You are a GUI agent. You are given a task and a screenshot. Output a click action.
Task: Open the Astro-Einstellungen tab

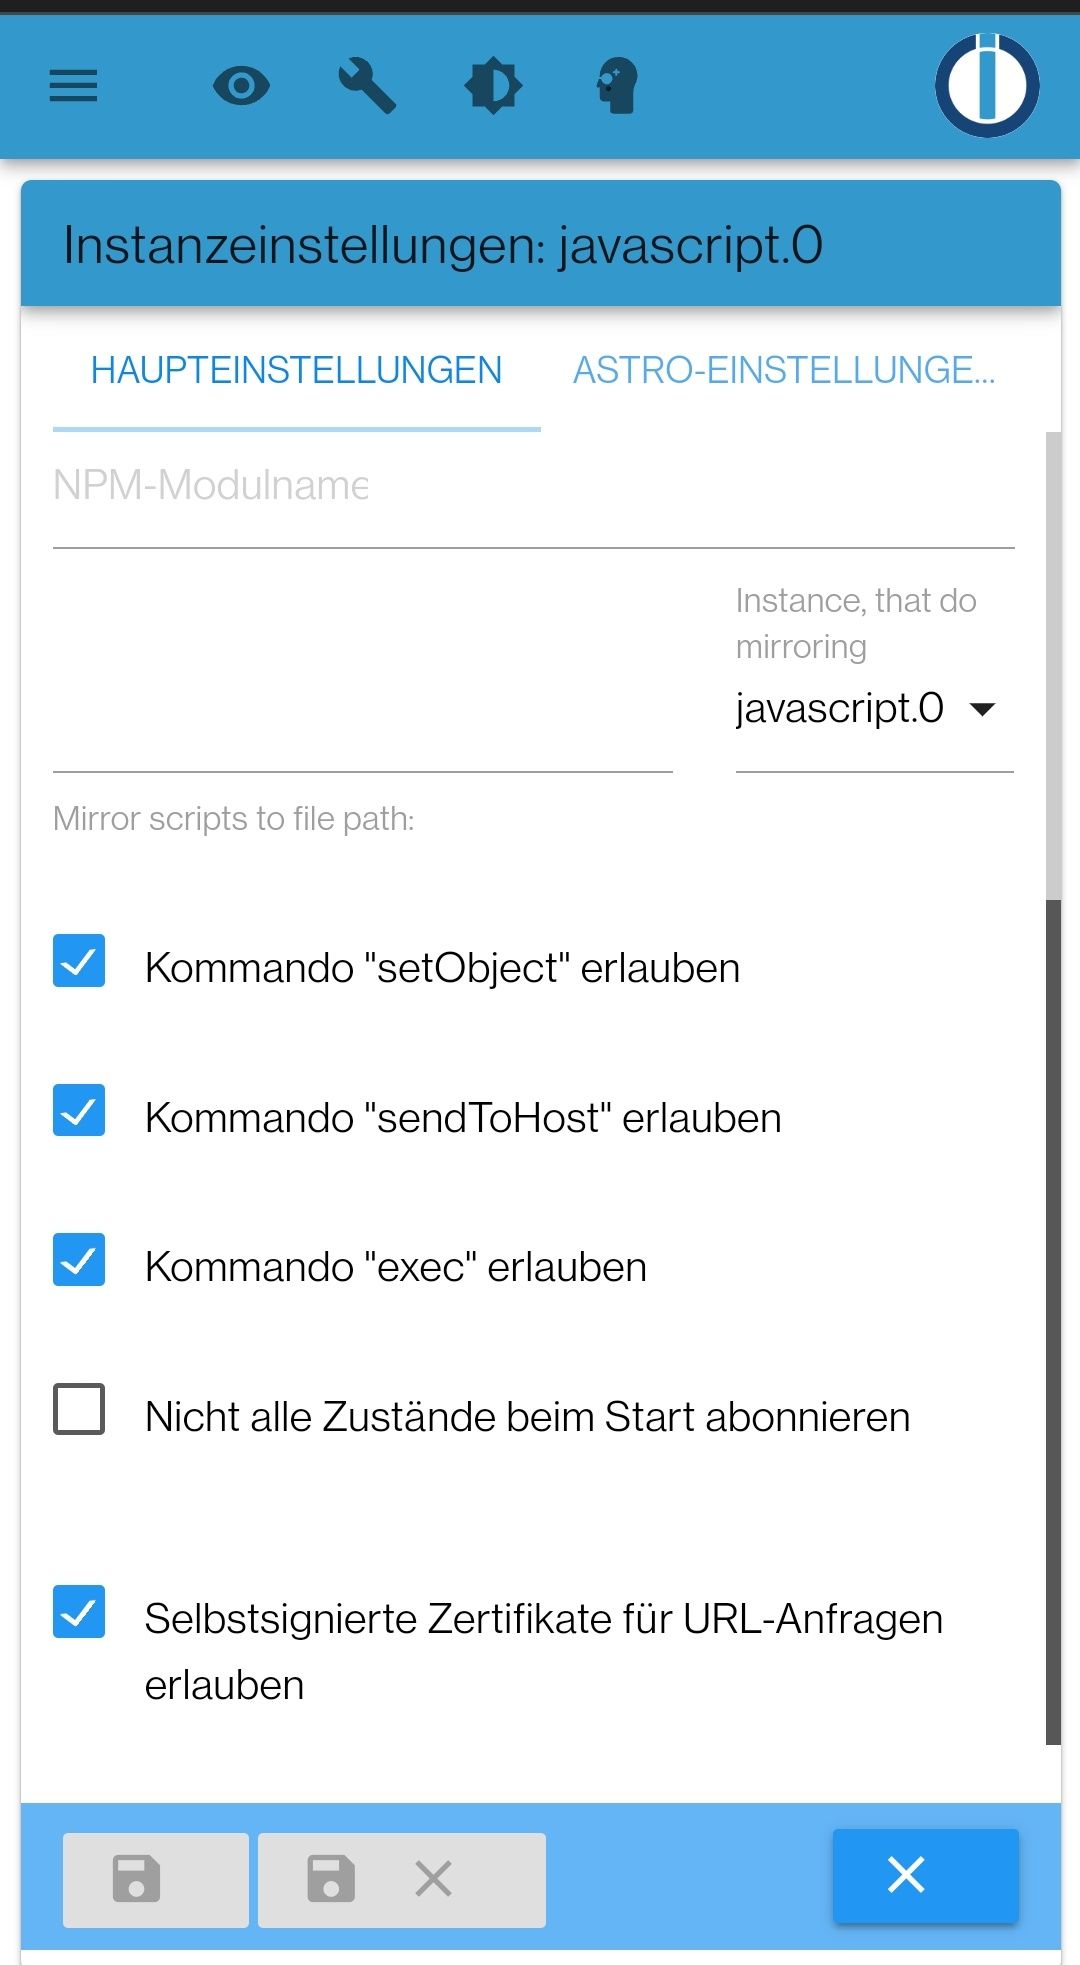(x=783, y=371)
